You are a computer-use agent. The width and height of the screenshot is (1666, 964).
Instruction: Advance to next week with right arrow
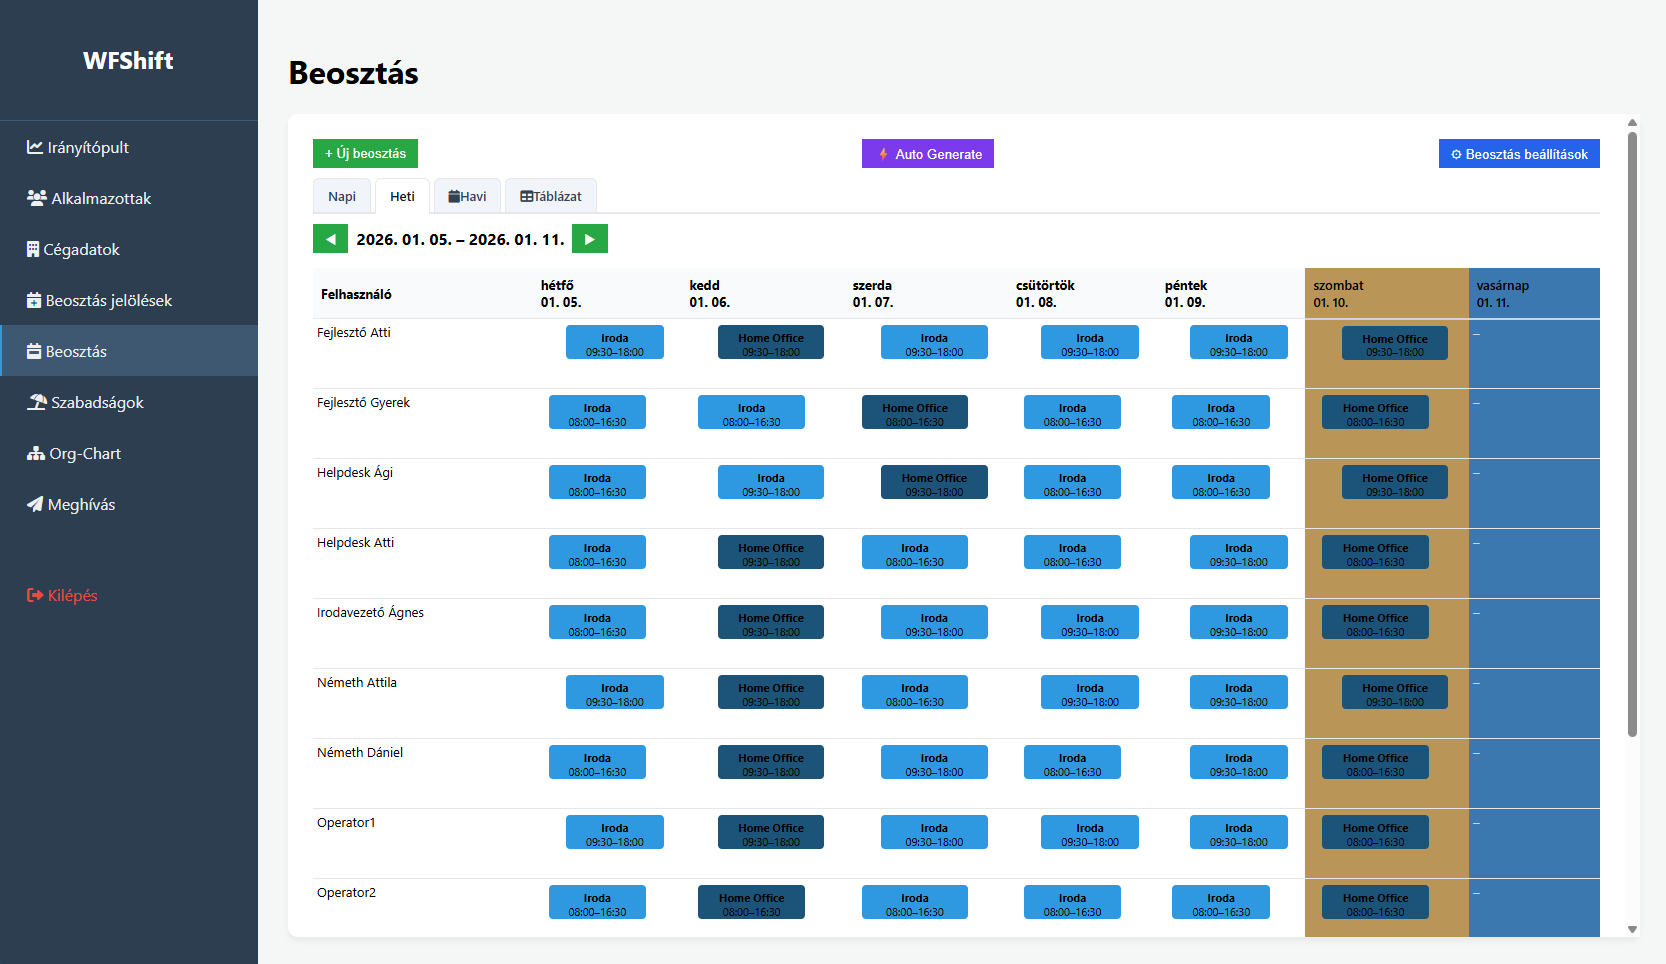[x=590, y=239]
